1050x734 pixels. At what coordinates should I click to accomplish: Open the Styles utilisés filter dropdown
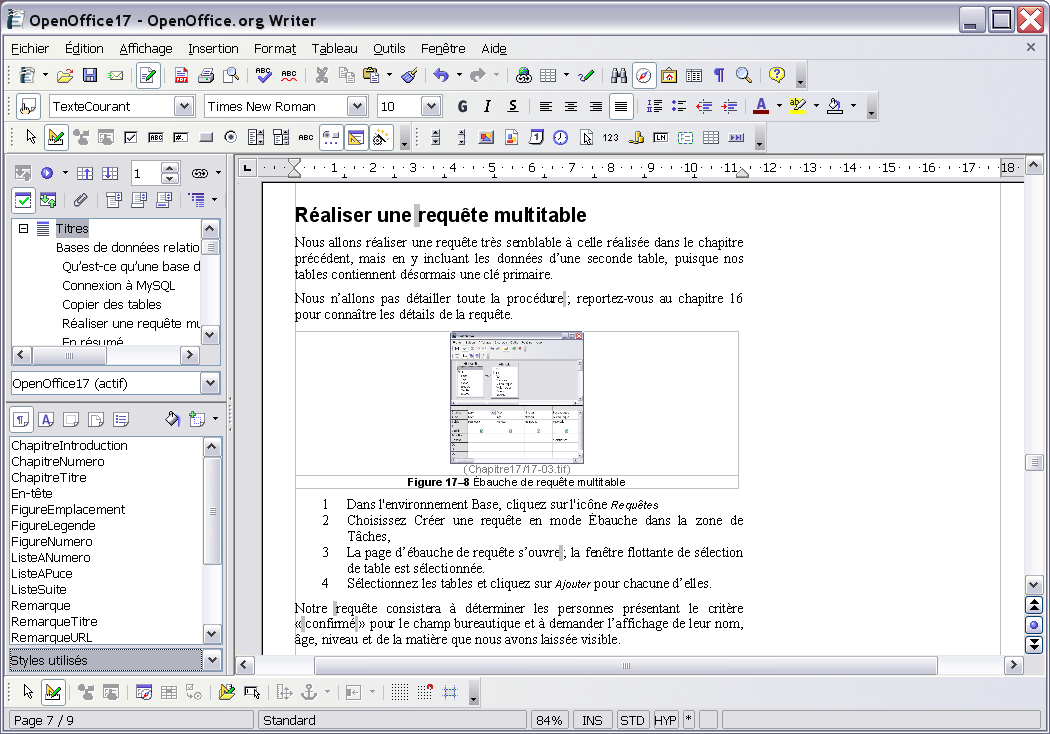tap(212, 660)
